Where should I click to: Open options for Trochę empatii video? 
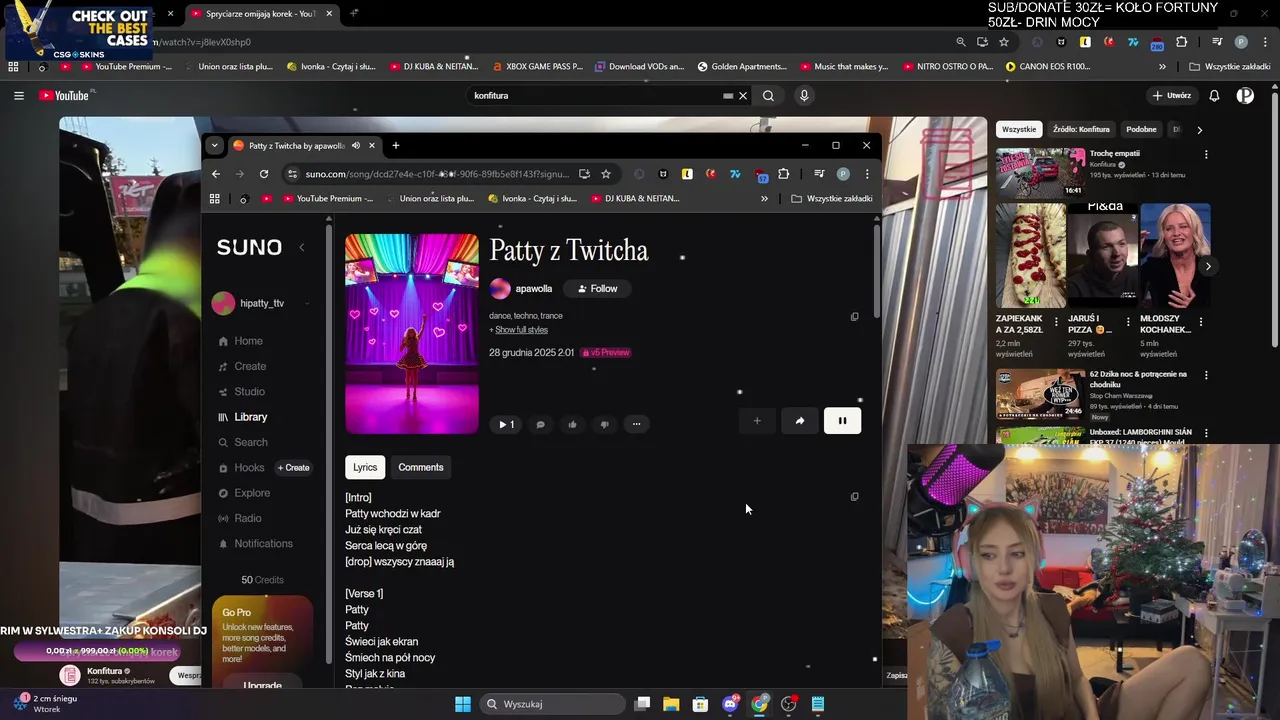click(x=1206, y=154)
